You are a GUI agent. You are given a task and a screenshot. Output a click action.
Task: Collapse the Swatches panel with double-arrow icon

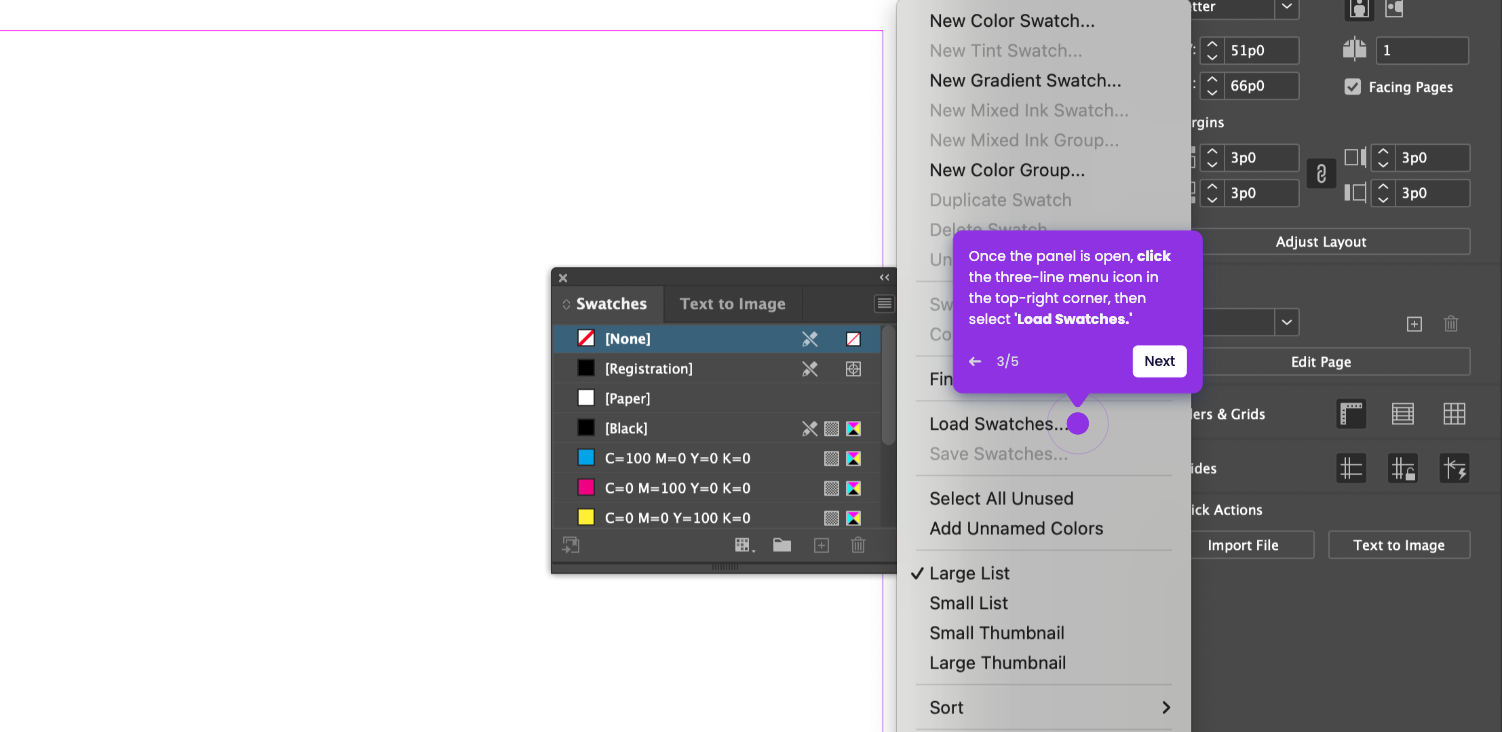pyautogui.click(x=884, y=278)
